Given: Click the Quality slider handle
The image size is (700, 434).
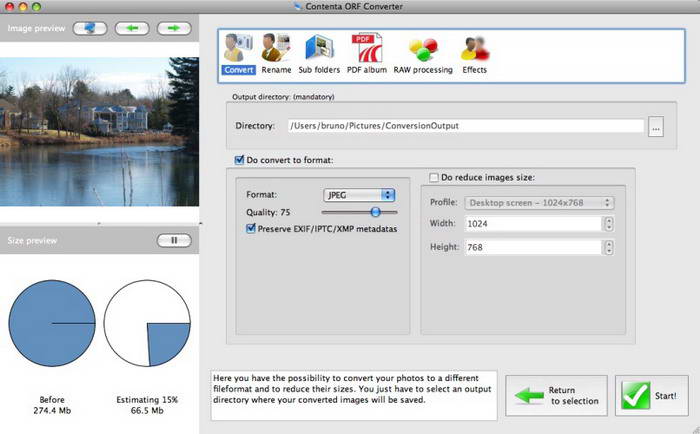Looking at the screenshot, I should 375,212.
